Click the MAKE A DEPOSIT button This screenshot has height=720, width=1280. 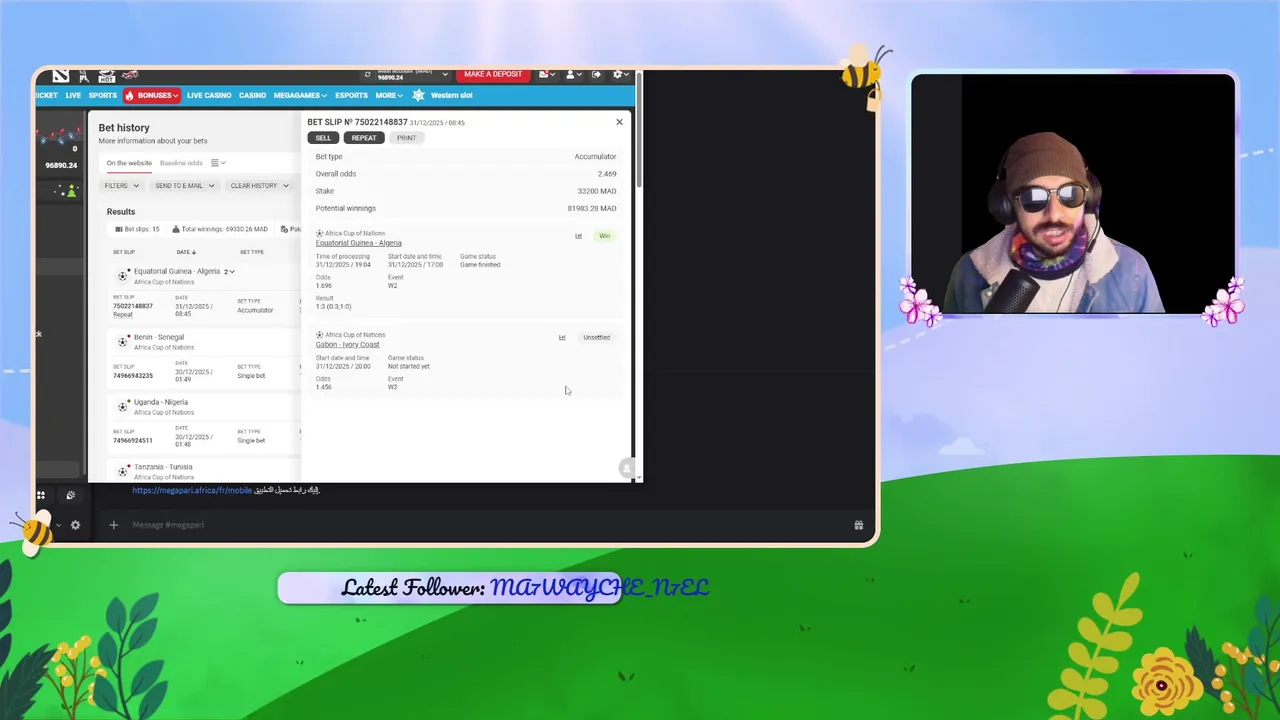(x=493, y=74)
